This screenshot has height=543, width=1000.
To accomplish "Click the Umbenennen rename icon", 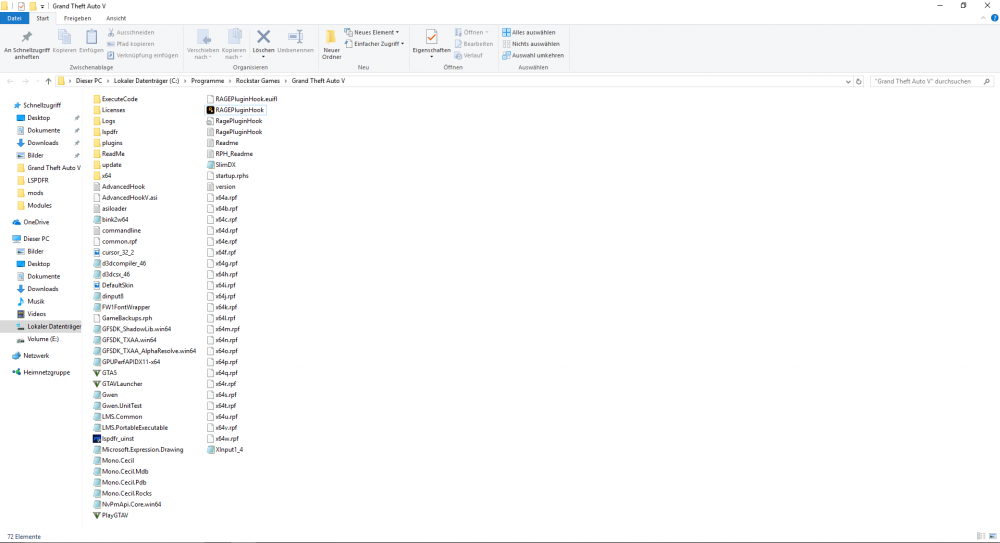I will pos(295,41).
